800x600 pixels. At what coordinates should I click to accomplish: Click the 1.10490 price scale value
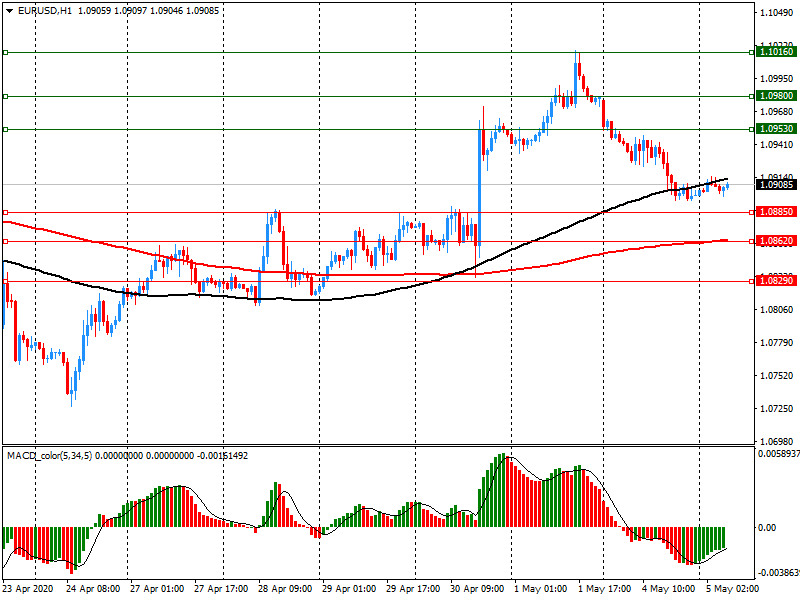777,13
